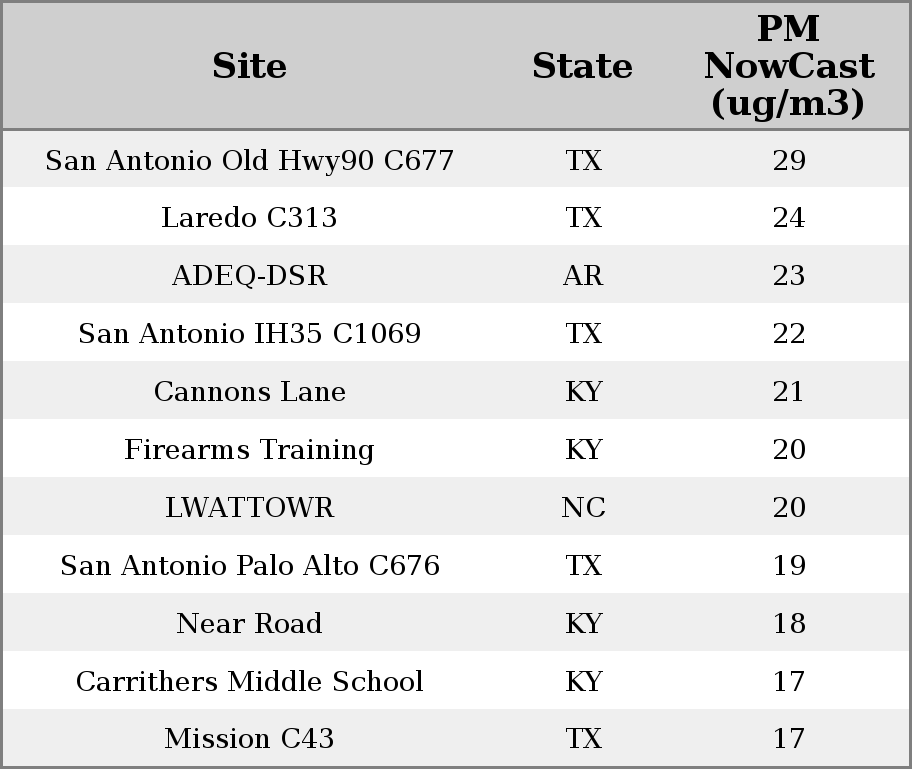
Task: Click the NC state cell
Action: click(583, 507)
